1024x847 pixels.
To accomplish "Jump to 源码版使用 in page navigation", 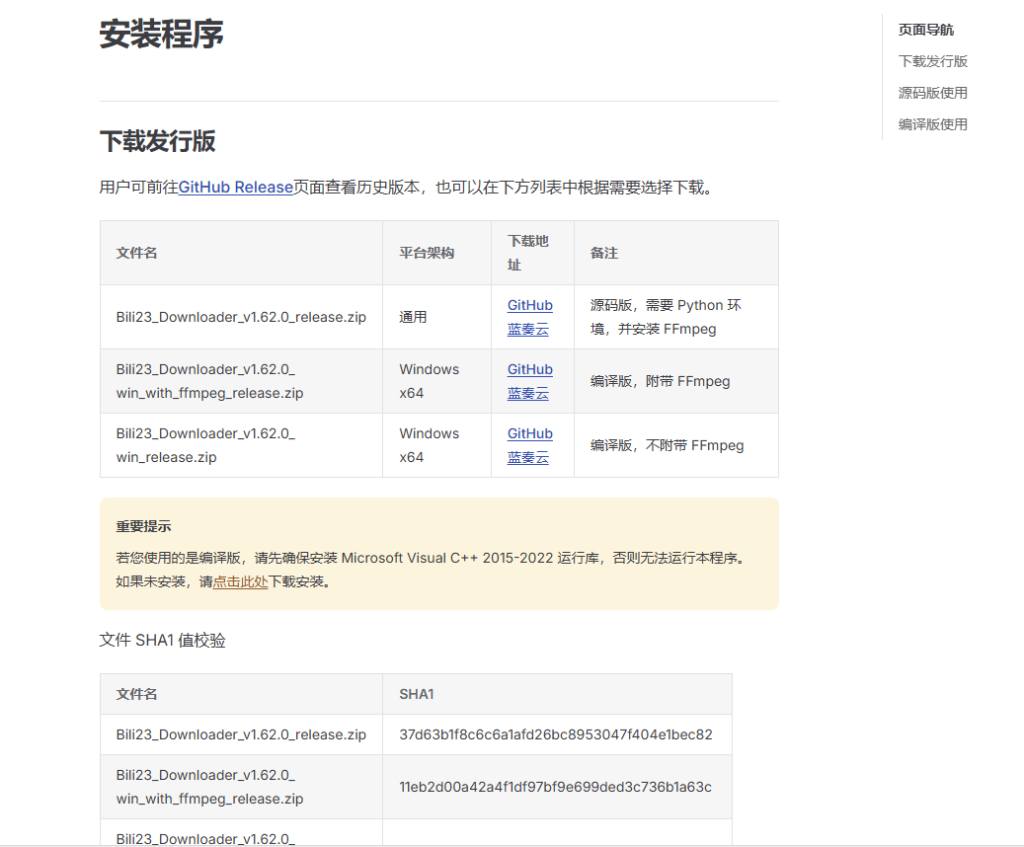I will coord(933,93).
